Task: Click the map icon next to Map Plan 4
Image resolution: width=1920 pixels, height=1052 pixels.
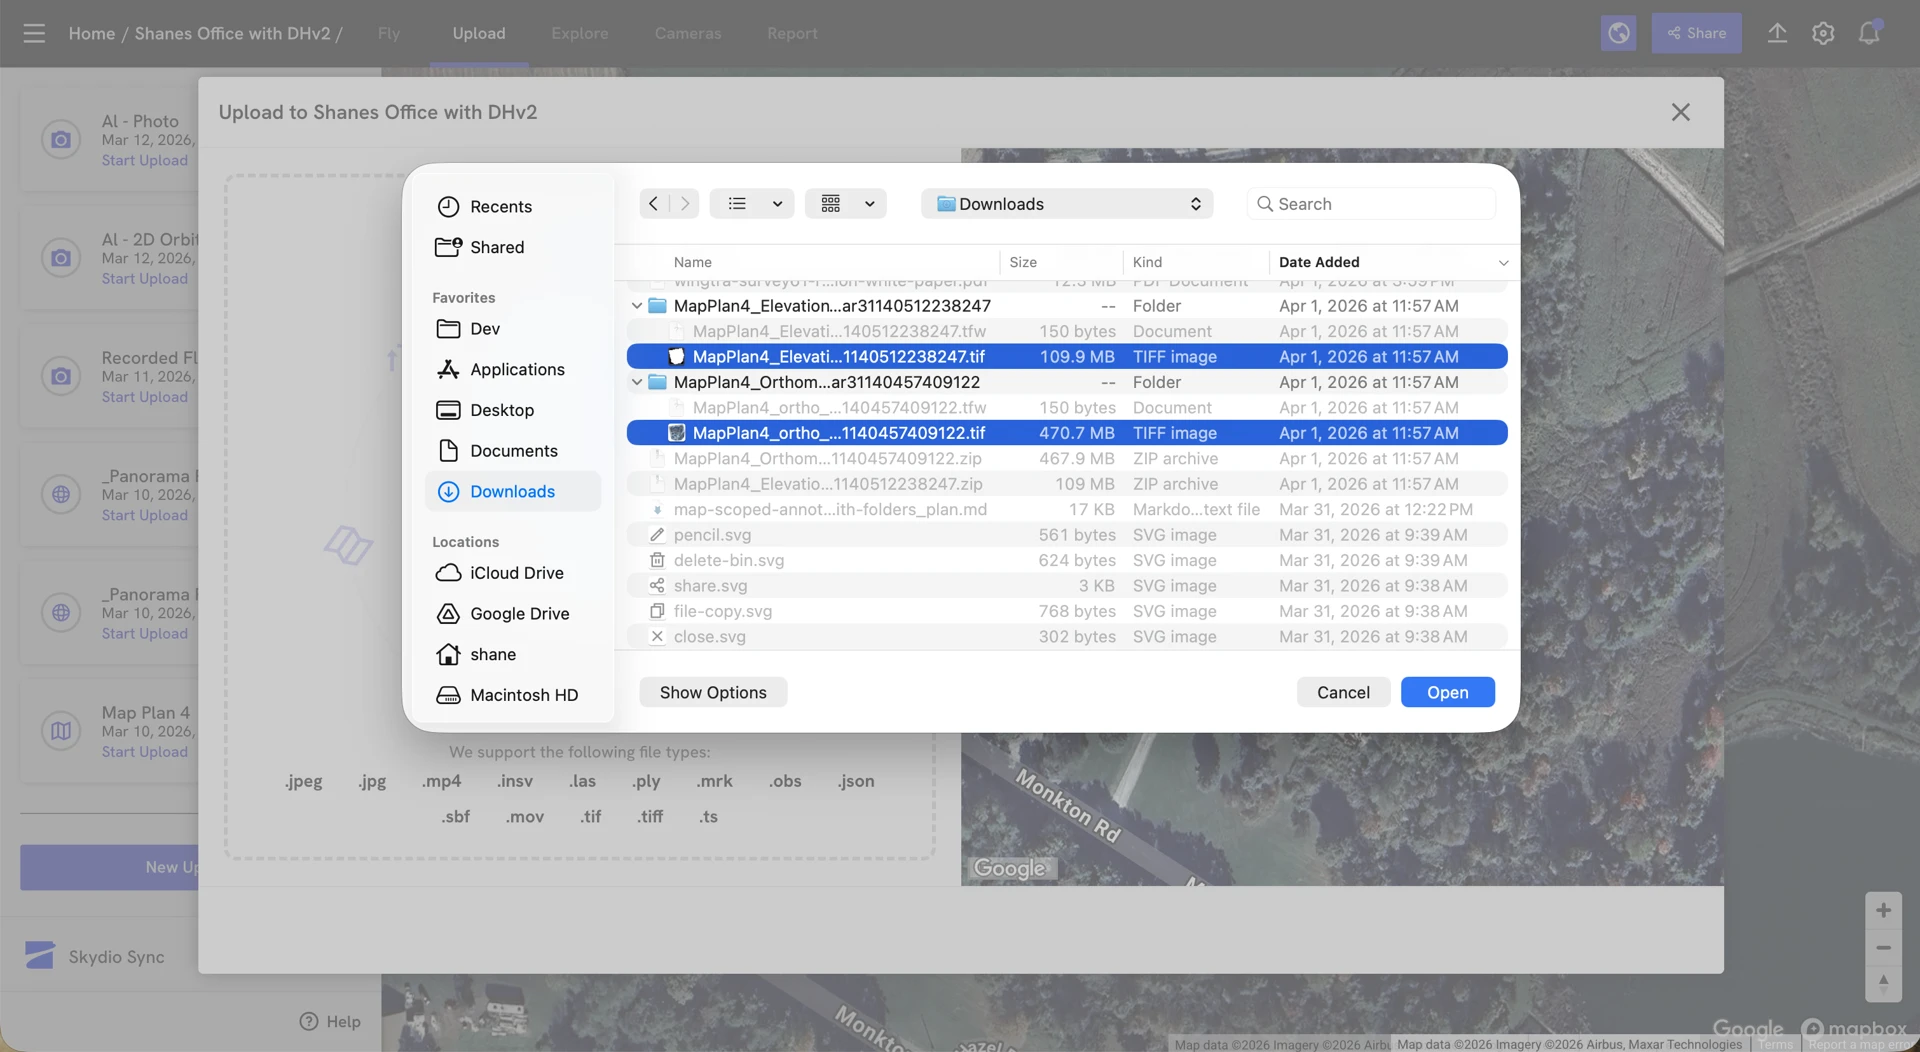Action: coord(61,731)
